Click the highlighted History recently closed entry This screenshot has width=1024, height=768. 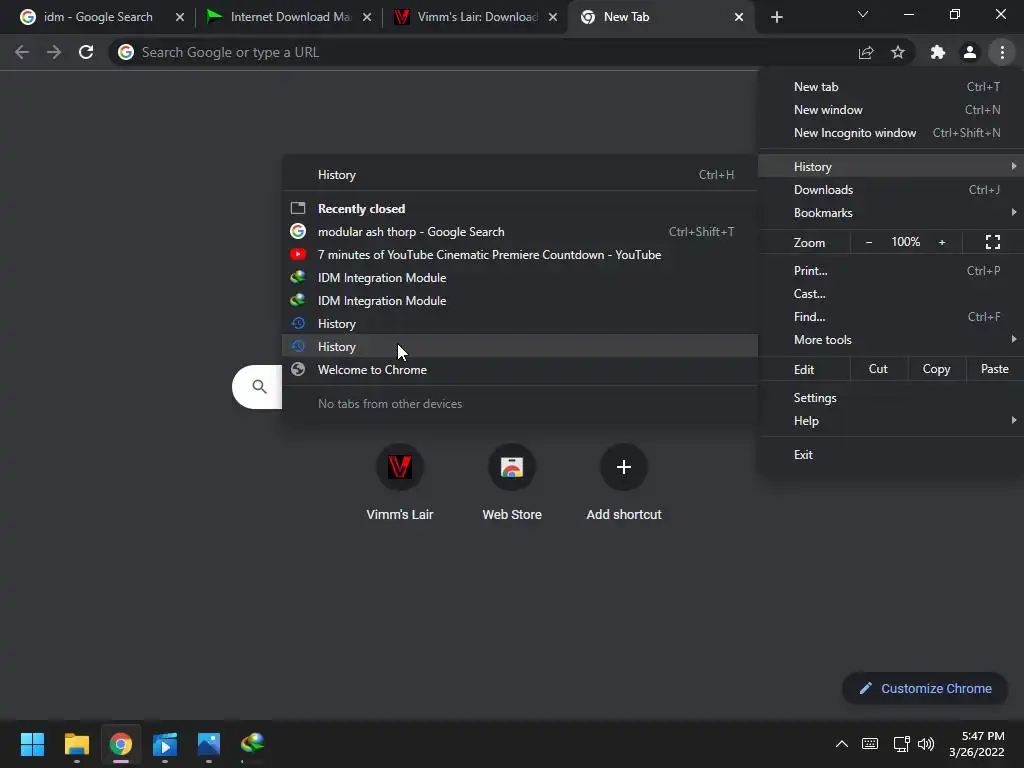click(x=520, y=347)
